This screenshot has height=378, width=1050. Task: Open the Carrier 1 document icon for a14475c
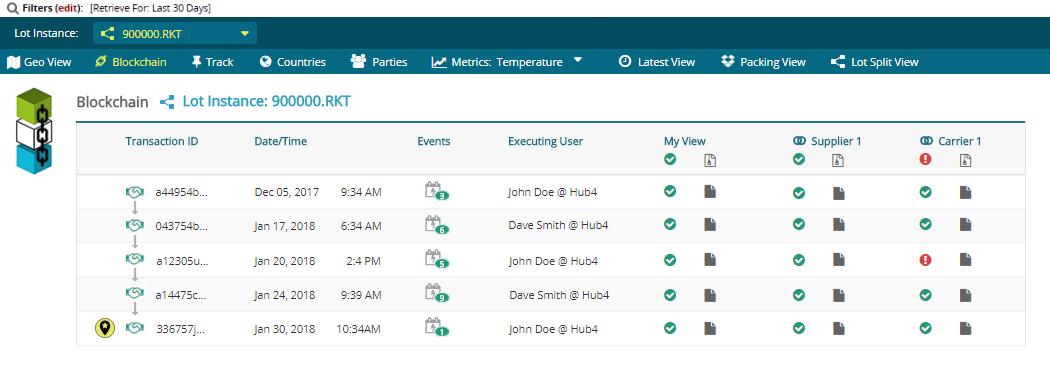coord(965,295)
